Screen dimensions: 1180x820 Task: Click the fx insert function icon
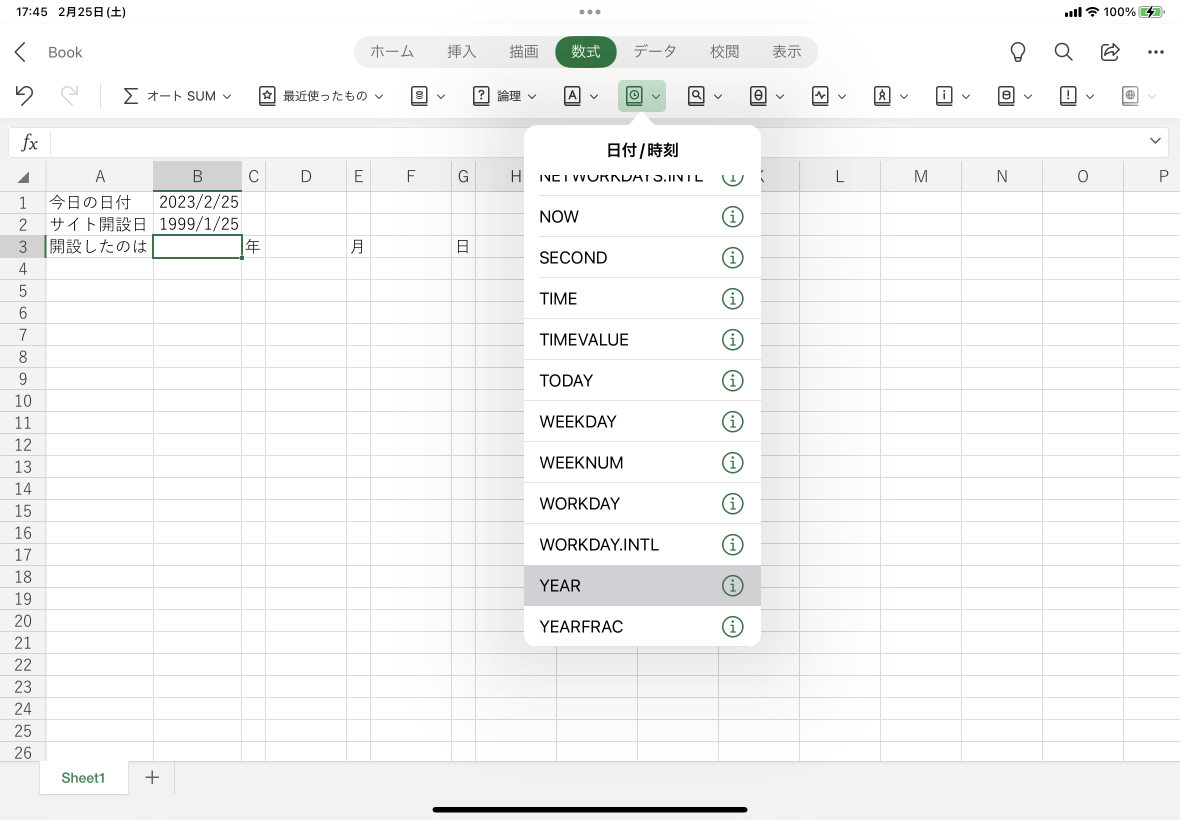tap(29, 142)
